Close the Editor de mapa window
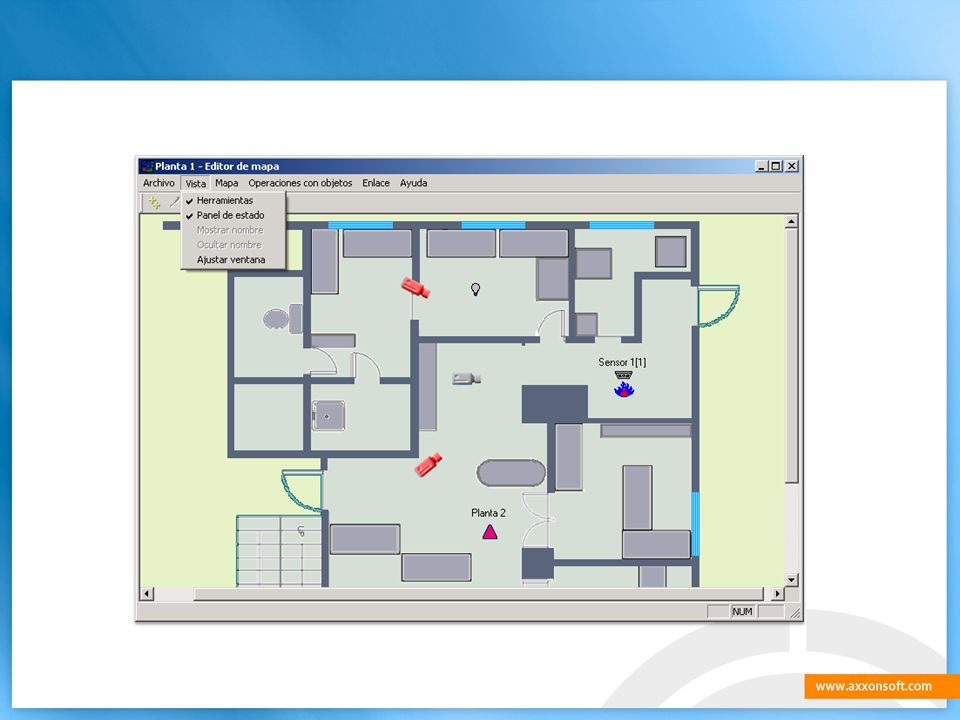 (792, 166)
